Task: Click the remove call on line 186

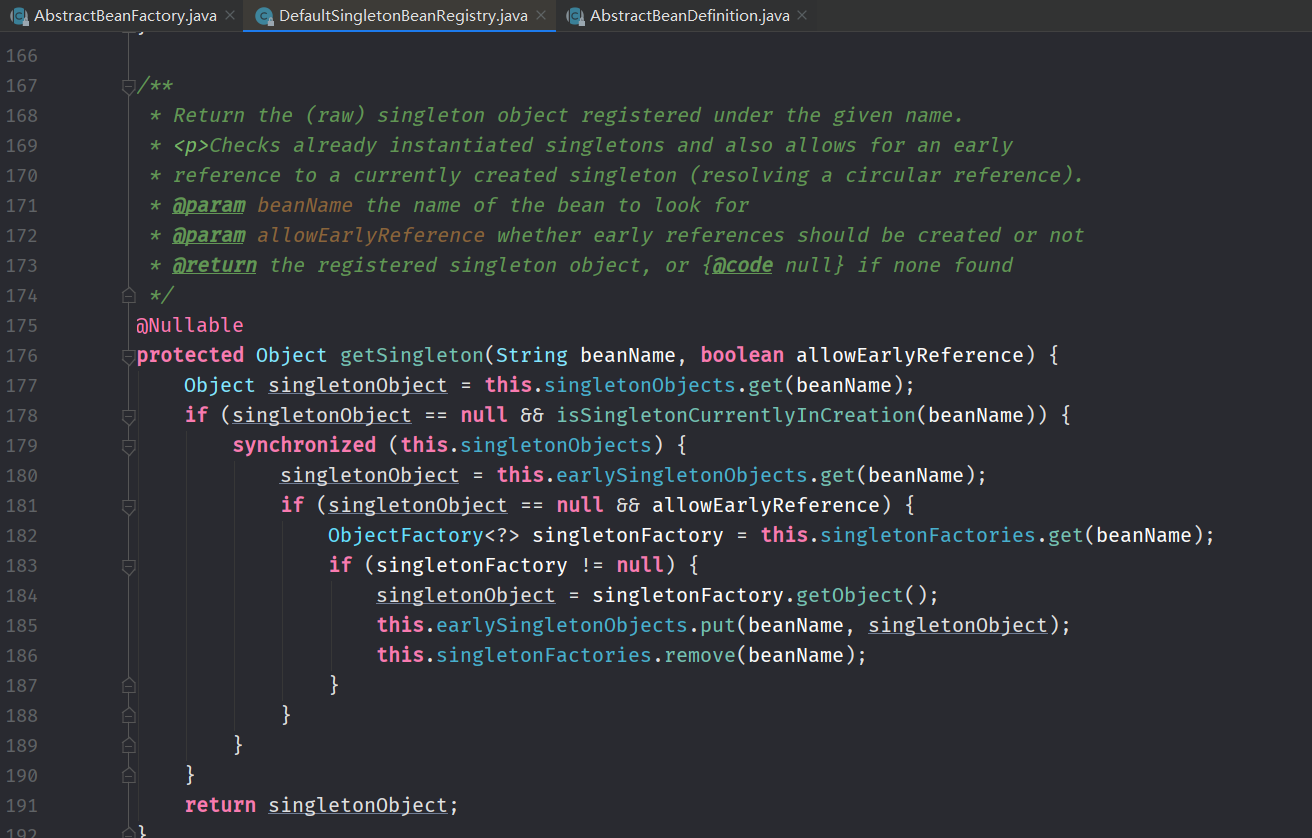Action: (x=700, y=655)
